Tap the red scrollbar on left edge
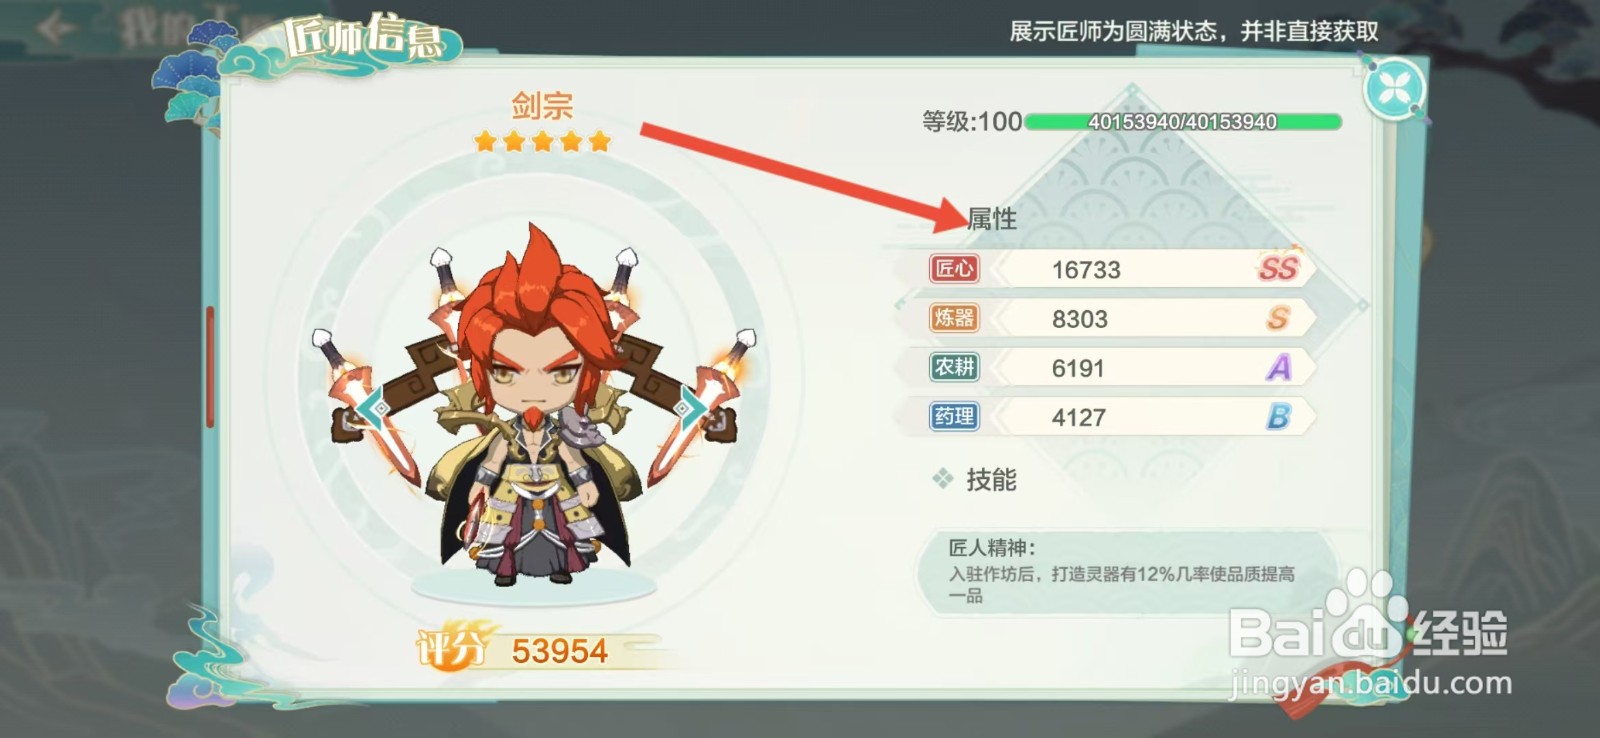 (210, 367)
